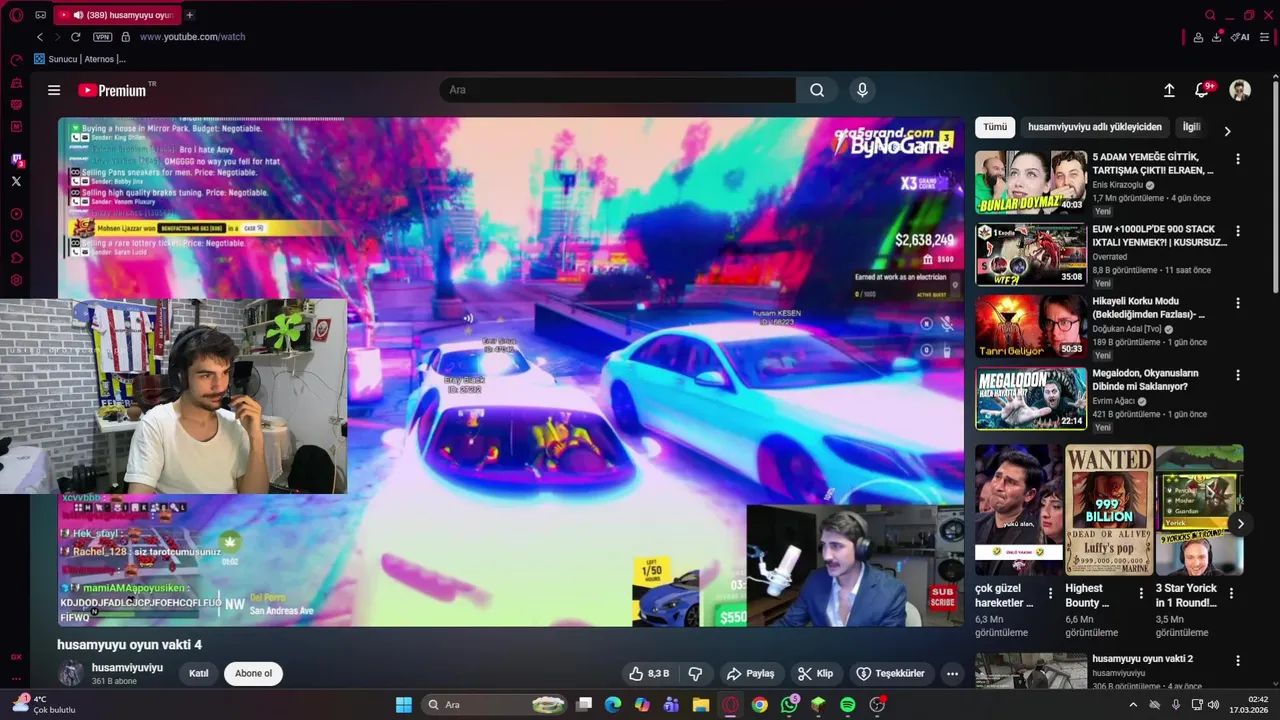The image size is (1280, 720).
Task: Open YouTube notifications bell
Action: click(x=1202, y=90)
